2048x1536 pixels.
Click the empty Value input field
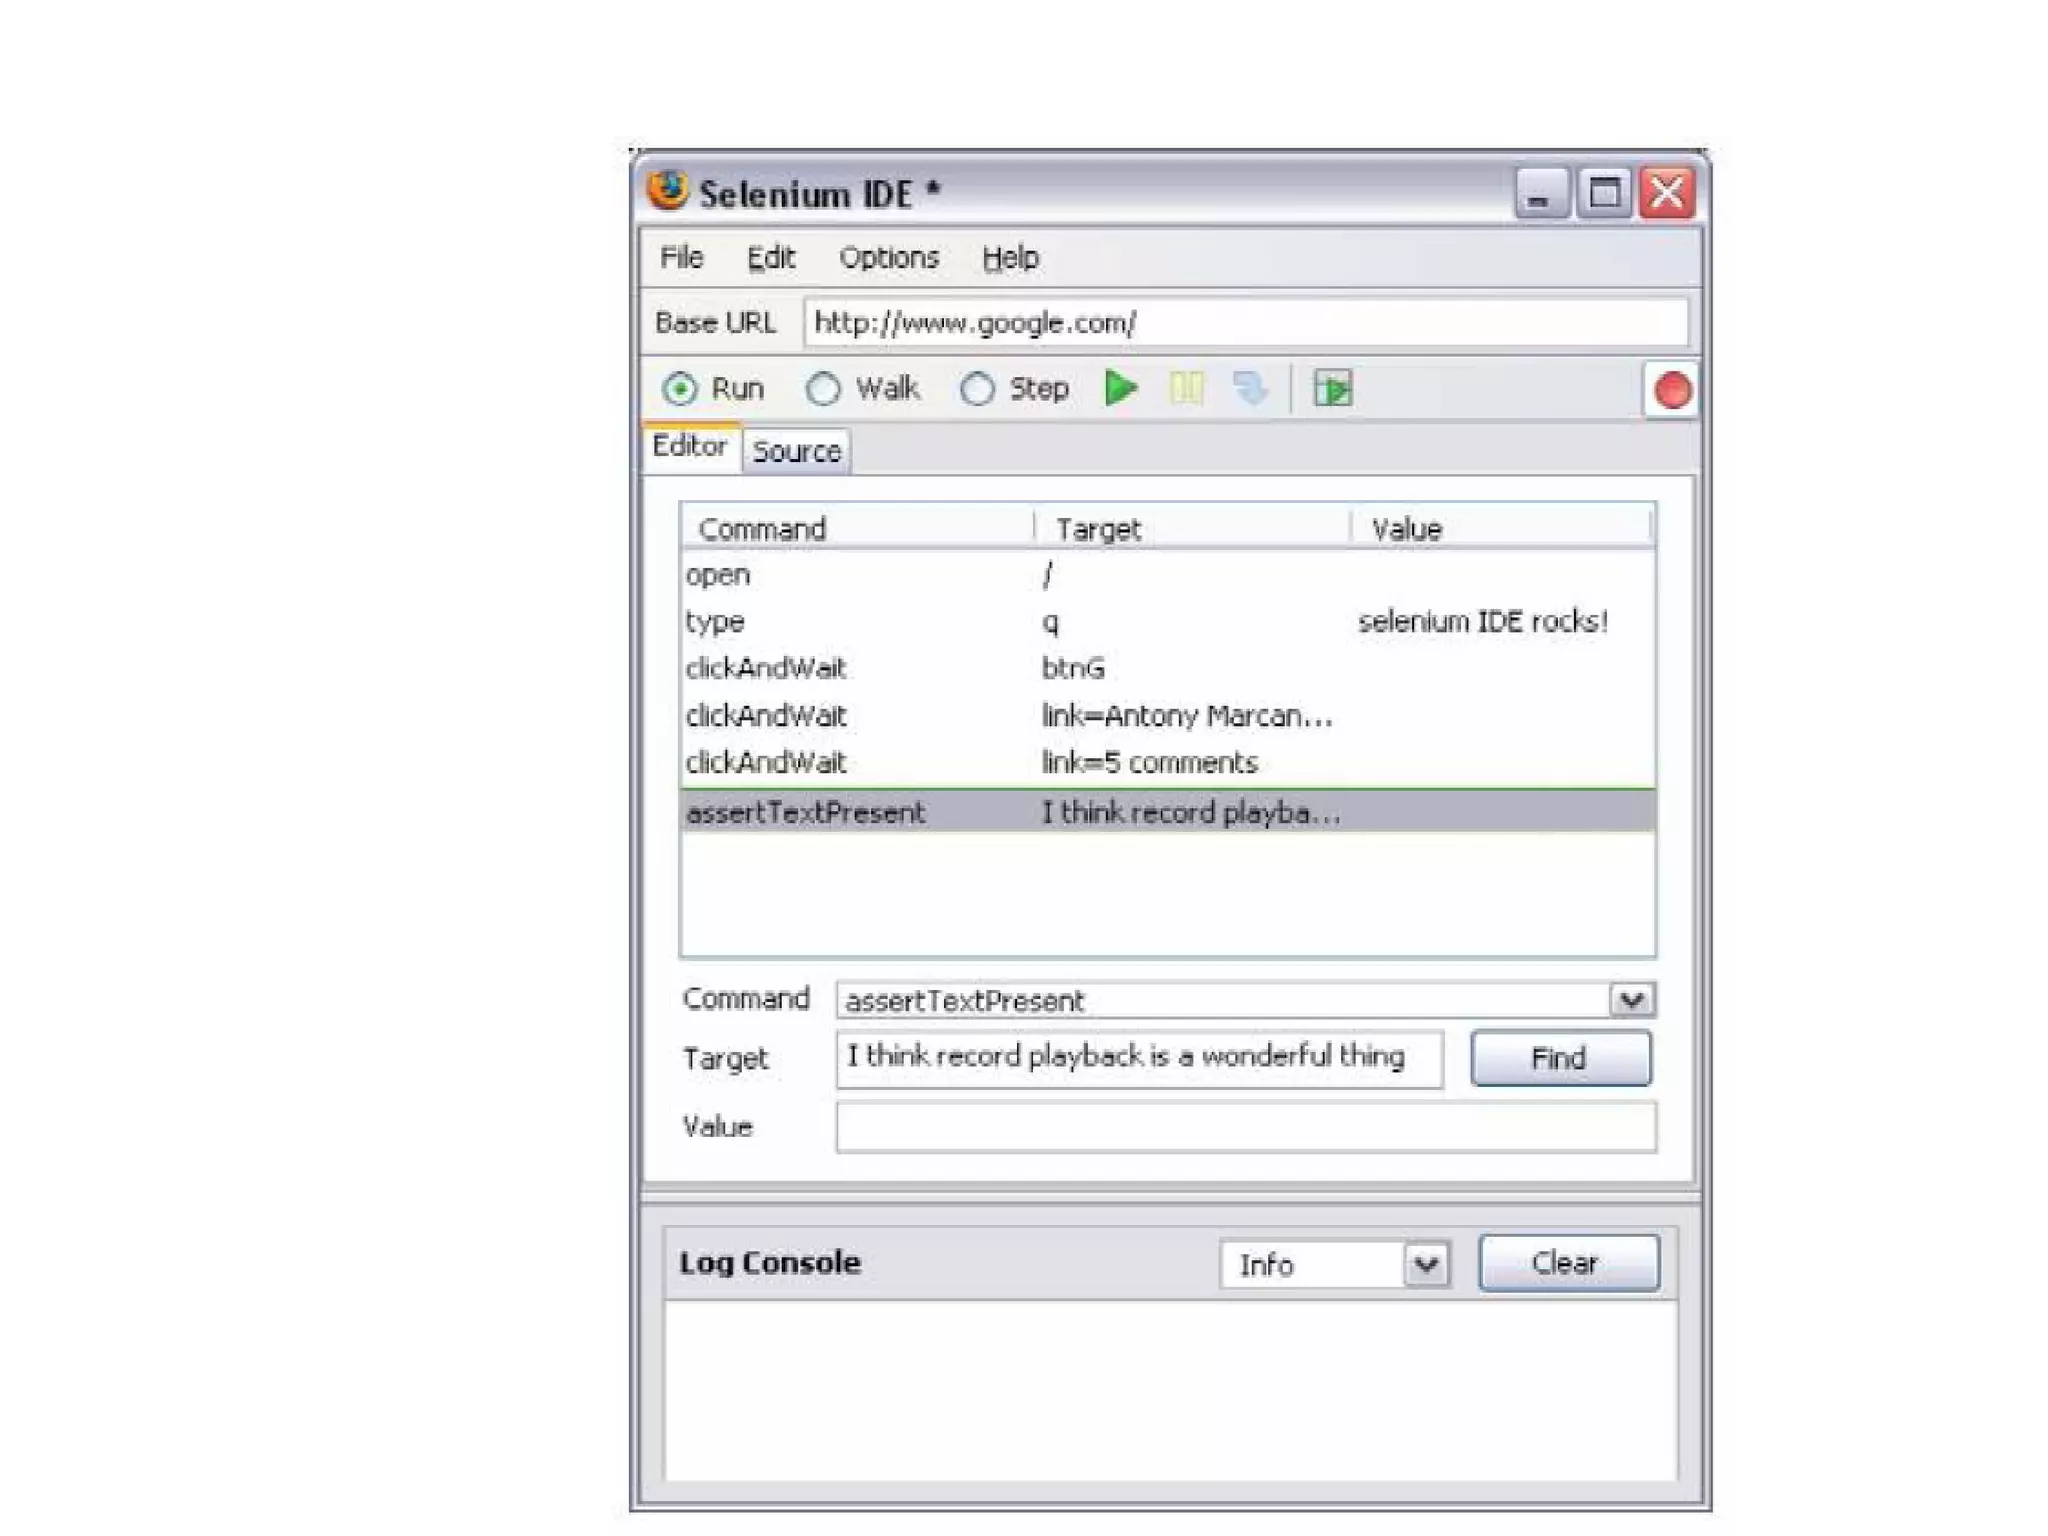(x=1246, y=1127)
